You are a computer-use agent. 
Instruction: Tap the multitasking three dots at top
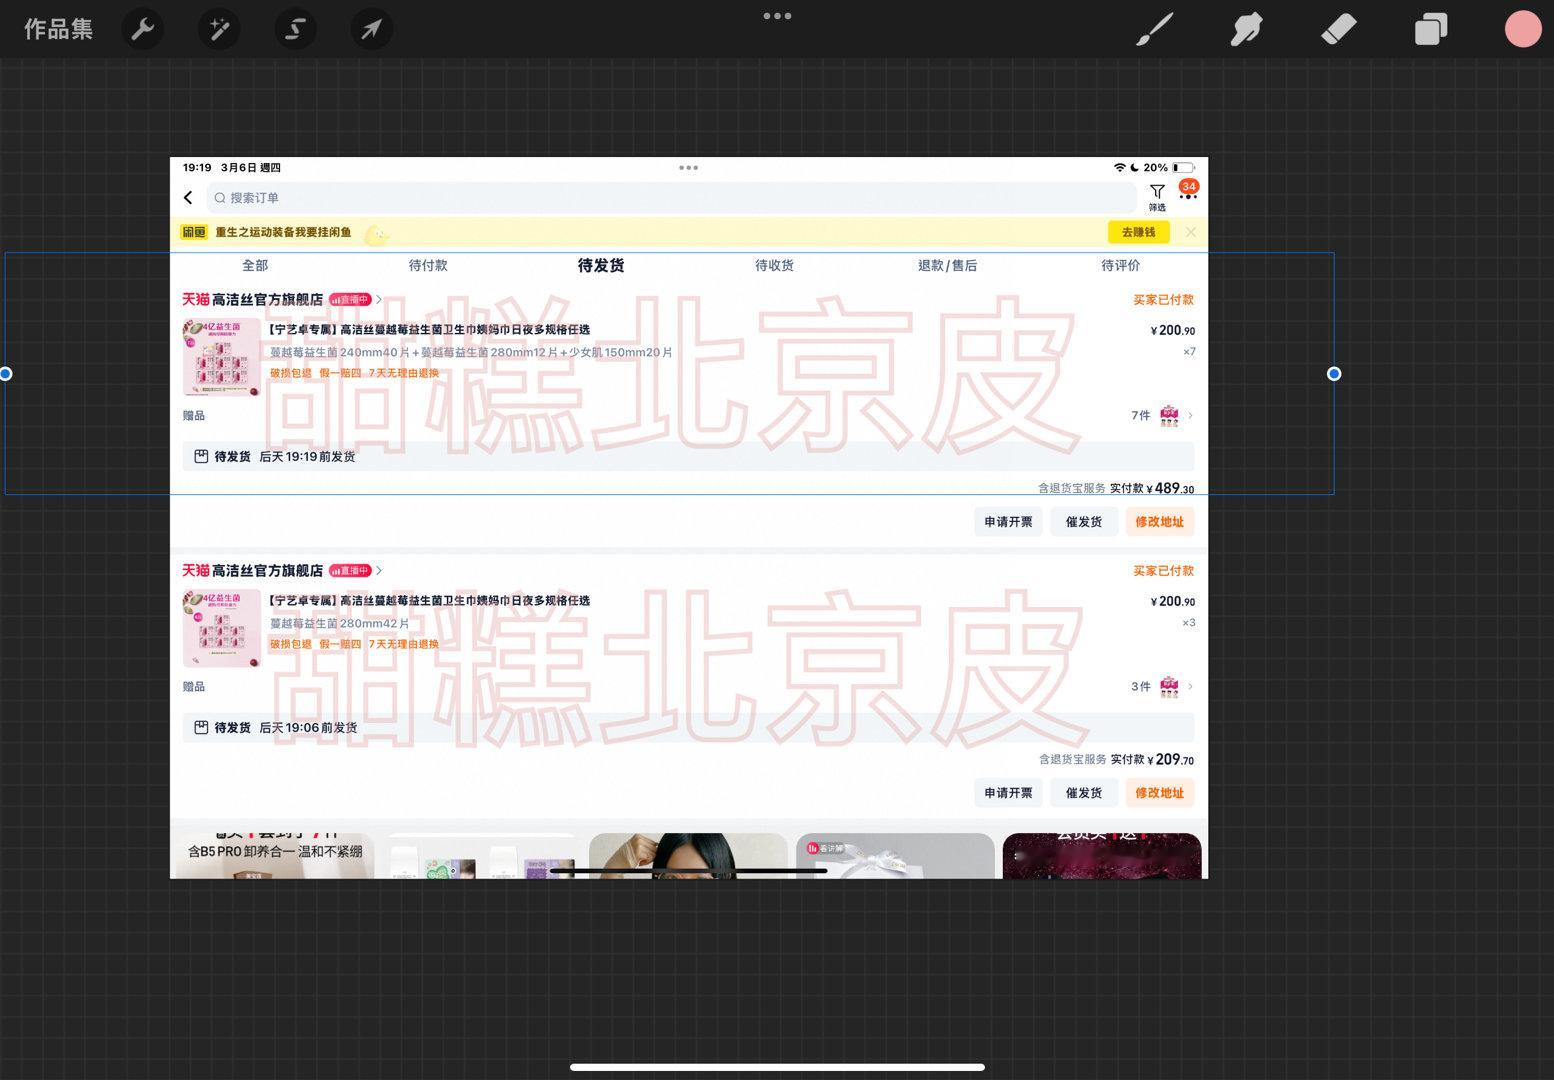click(x=777, y=16)
